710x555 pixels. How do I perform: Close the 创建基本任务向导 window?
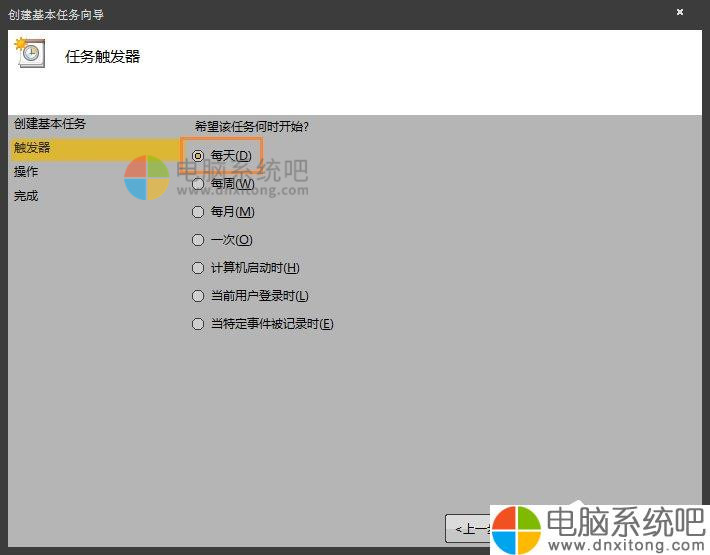(x=680, y=13)
